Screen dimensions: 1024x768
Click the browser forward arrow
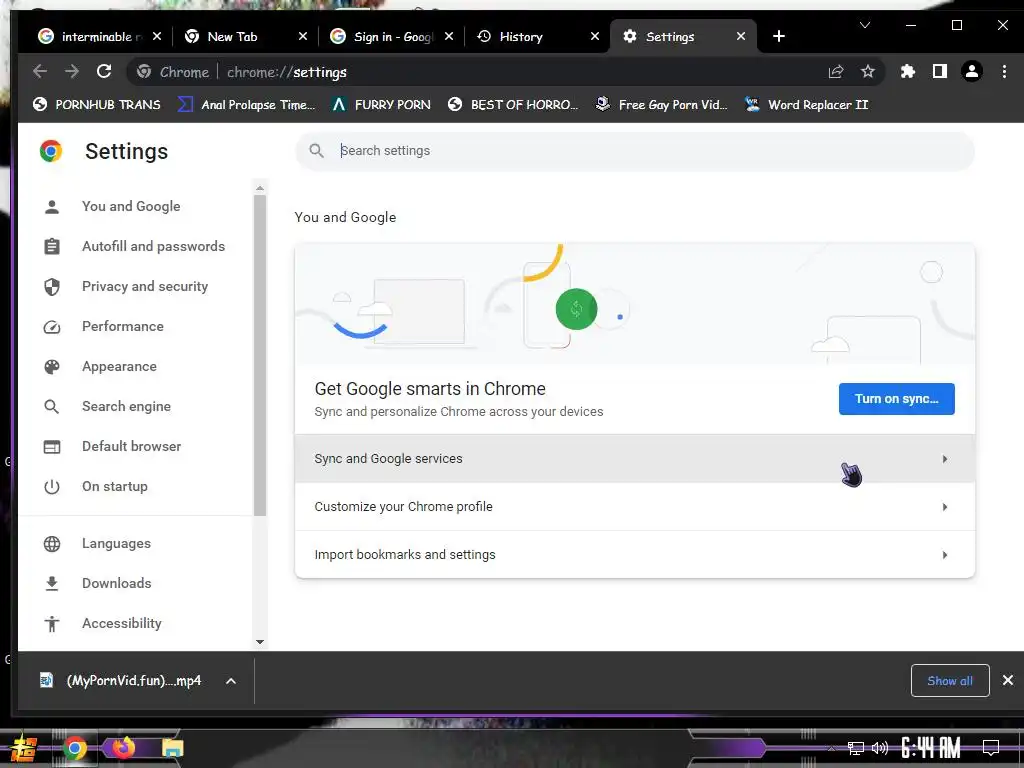[x=72, y=71]
